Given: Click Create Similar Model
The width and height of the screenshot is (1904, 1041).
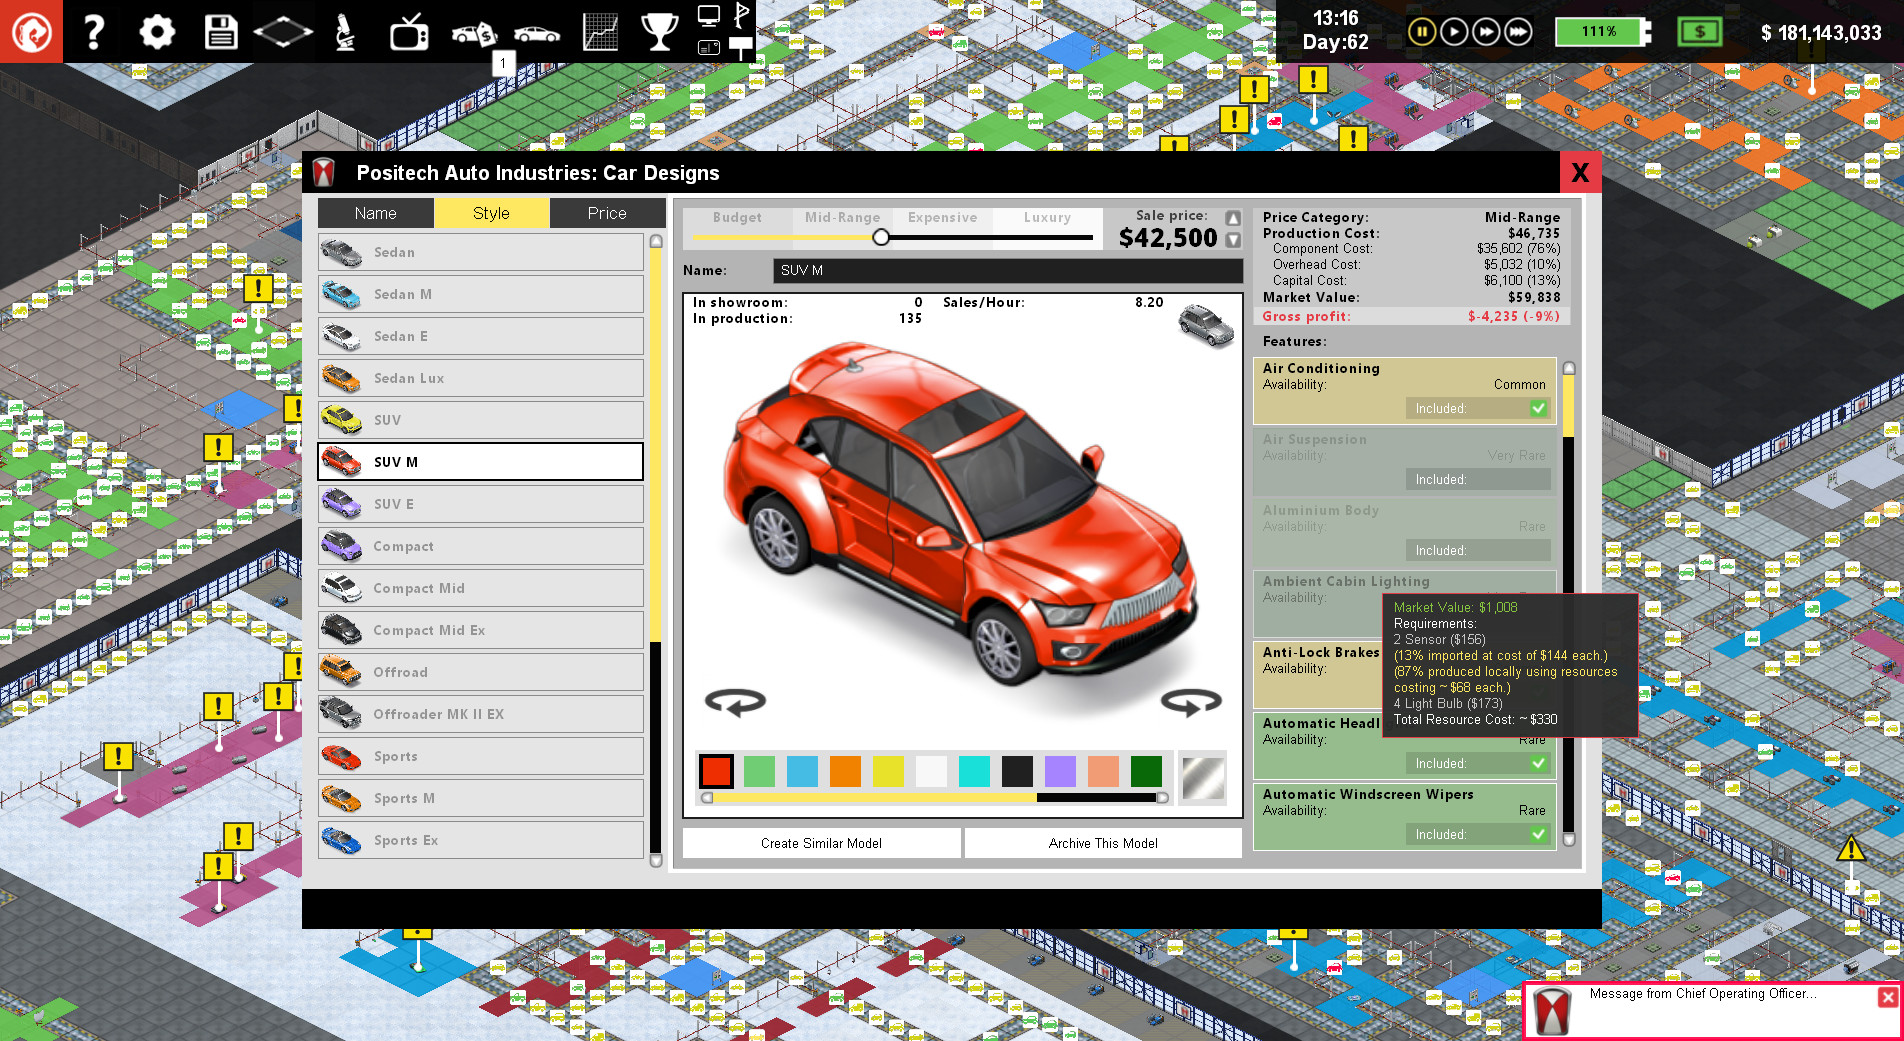Looking at the screenshot, I should point(820,843).
